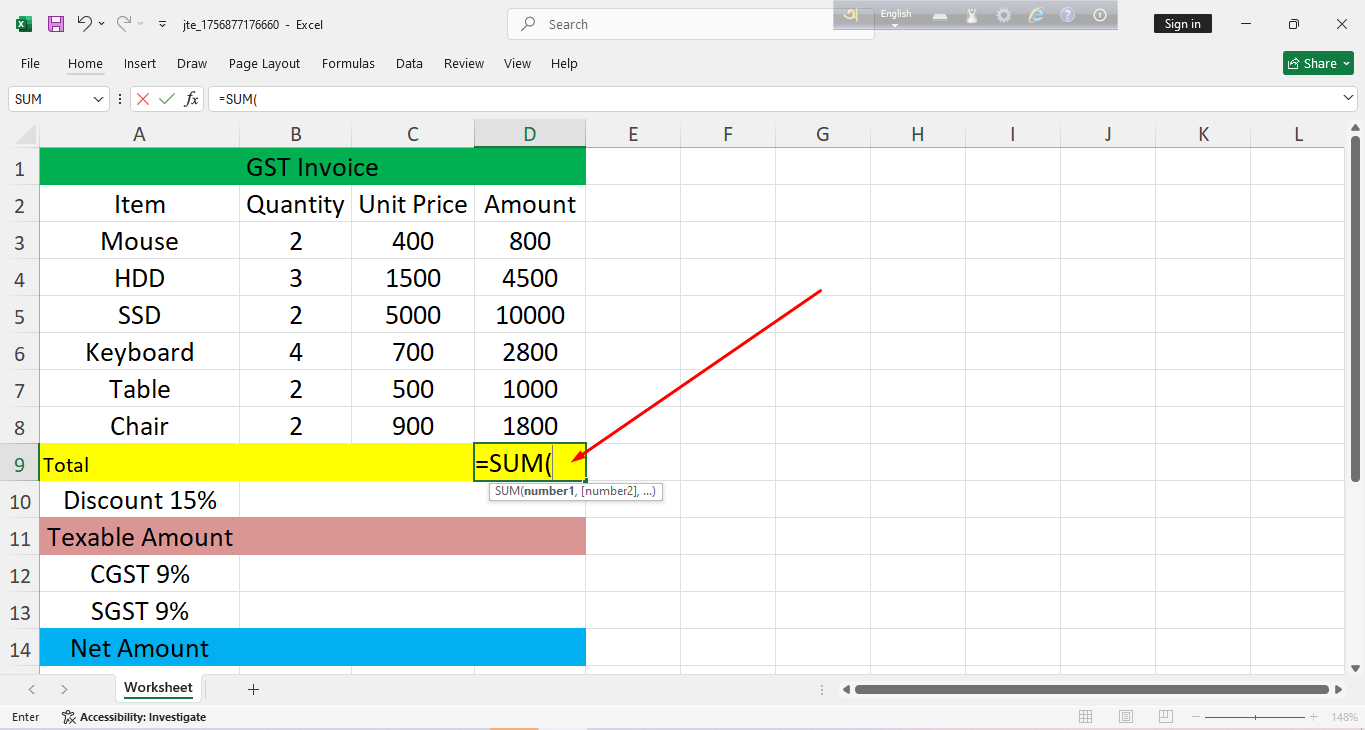The height and width of the screenshot is (730, 1365).
Task: Click the Save icon in title bar
Action: [x=56, y=24]
